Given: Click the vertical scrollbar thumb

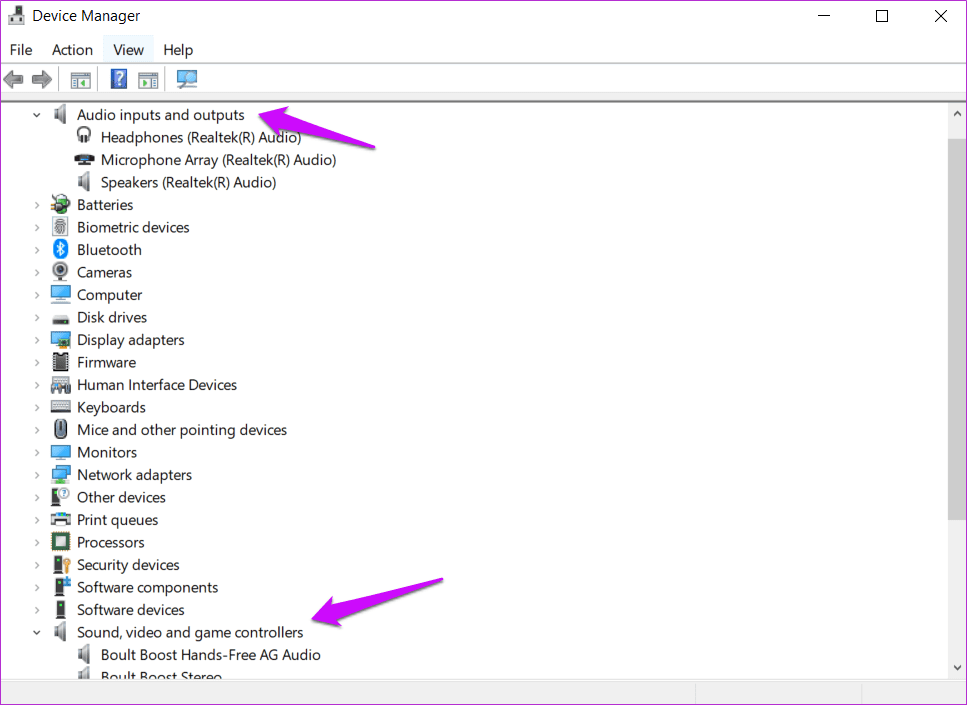Looking at the screenshot, I should (x=957, y=329).
